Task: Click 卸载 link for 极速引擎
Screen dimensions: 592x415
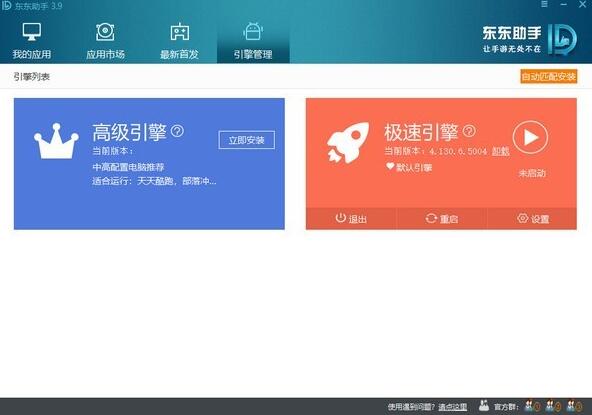Action: click(x=500, y=151)
